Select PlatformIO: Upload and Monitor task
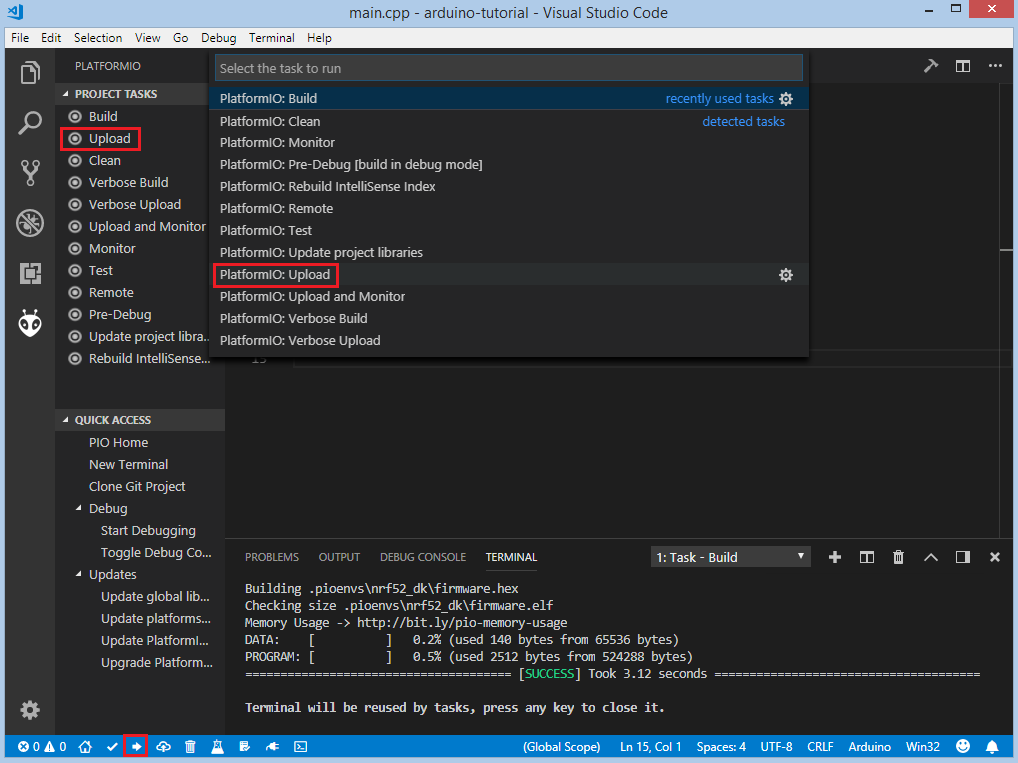The width and height of the screenshot is (1018, 763). tap(509, 297)
